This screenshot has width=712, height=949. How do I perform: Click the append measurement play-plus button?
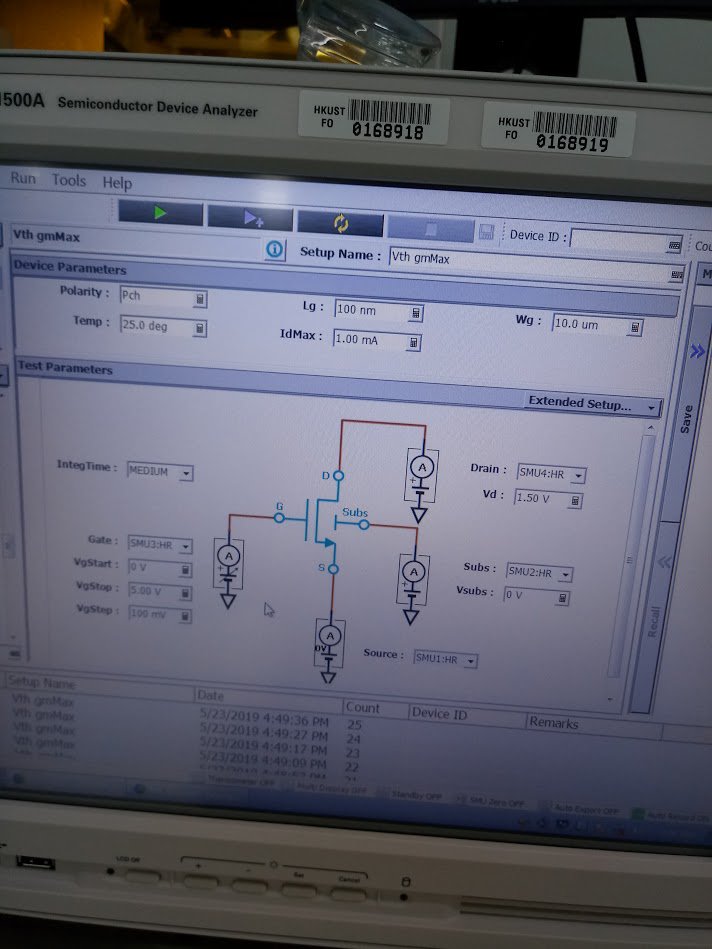tap(250, 217)
